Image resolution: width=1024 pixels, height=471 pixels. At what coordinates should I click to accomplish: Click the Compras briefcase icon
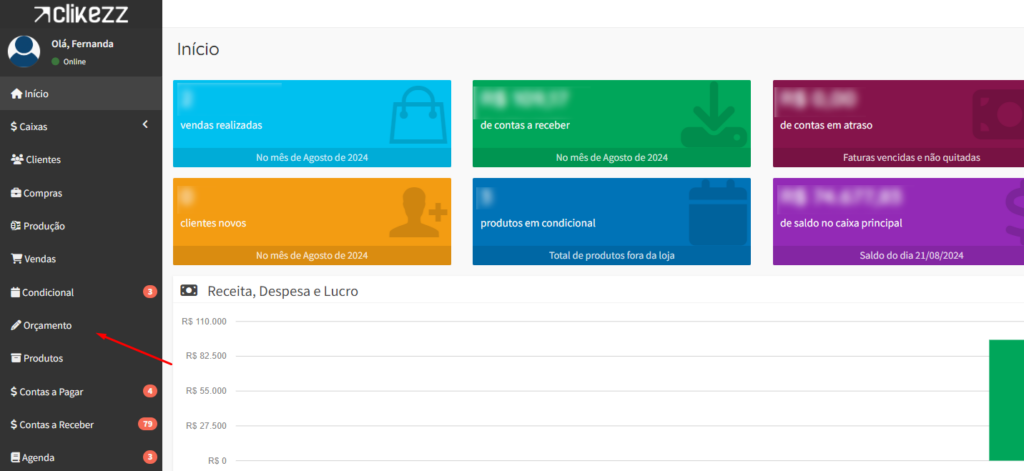click(16, 193)
